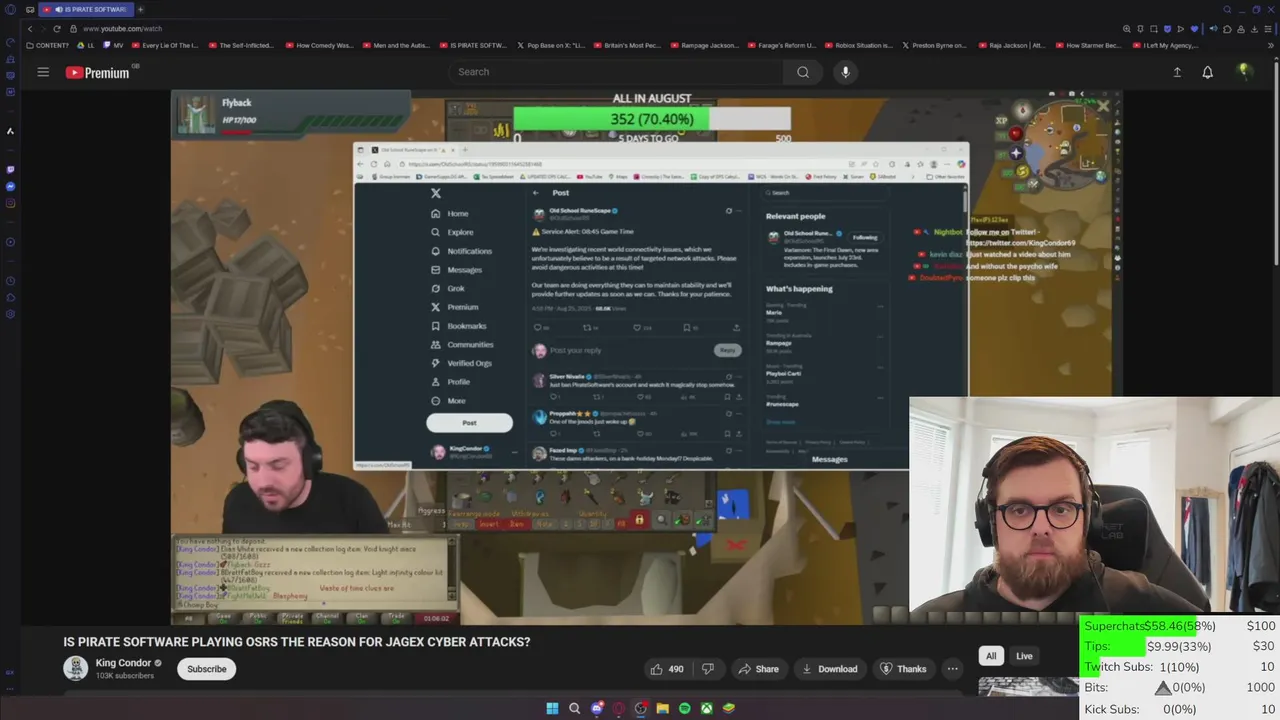Subscribe to King Condor channel
This screenshot has width=1280, height=720.
(x=207, y=669)
